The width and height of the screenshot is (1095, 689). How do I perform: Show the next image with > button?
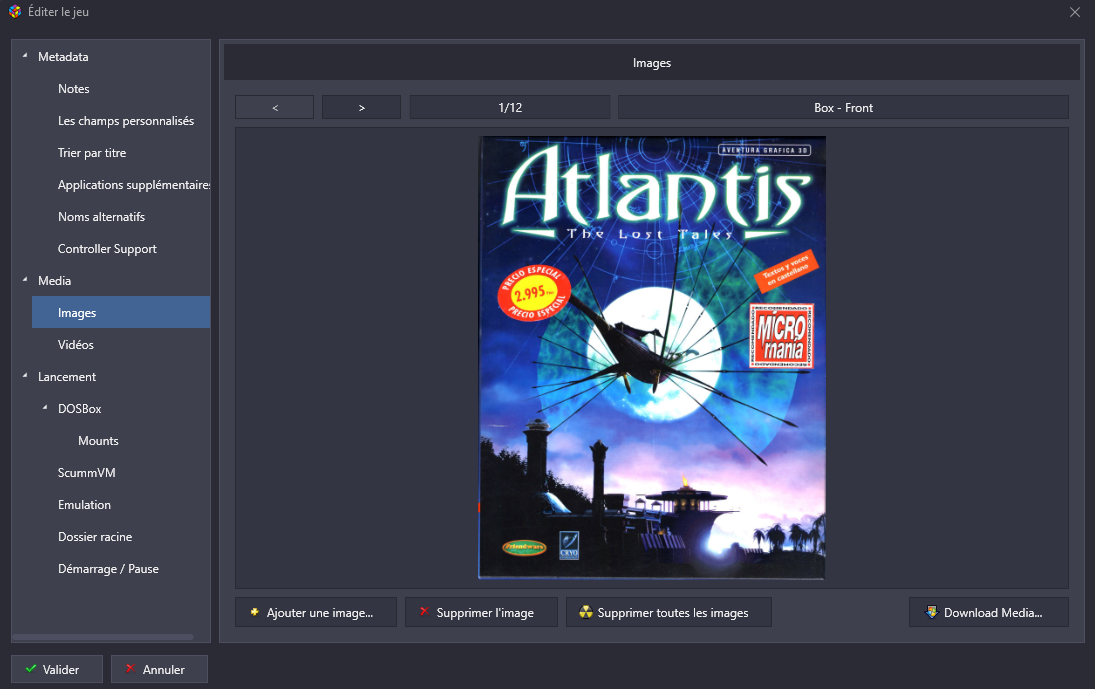[361, 108]
